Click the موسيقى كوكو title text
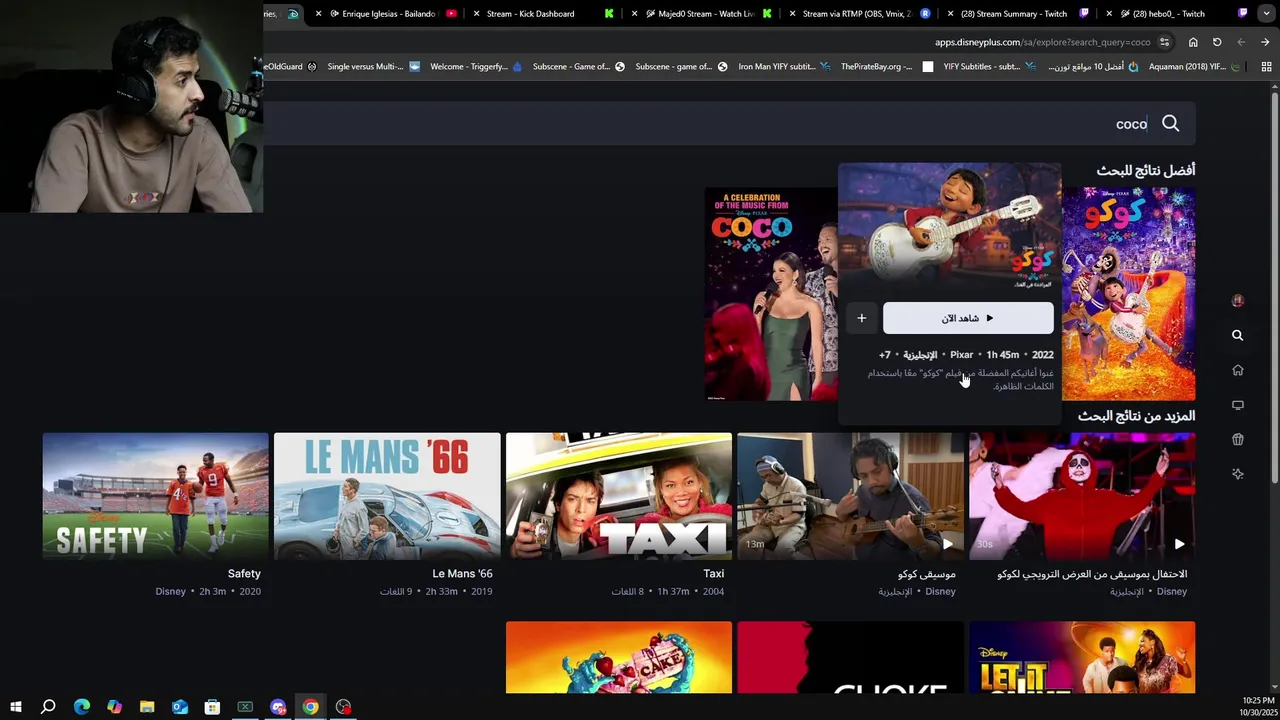1280x720 pixels. pos(927,574)
